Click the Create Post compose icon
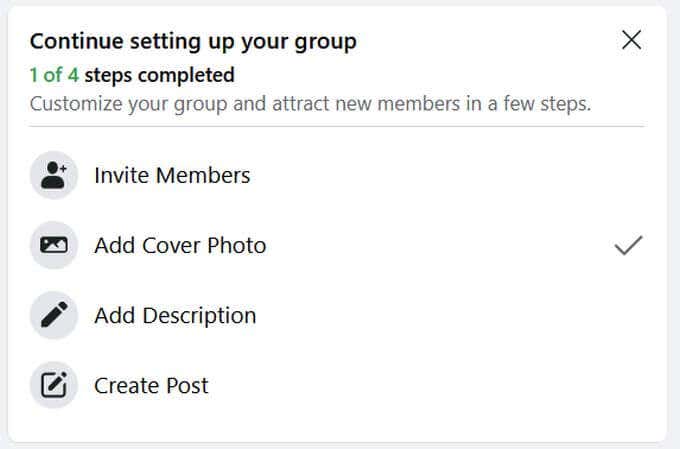The image size is (680, 449). (54, 385)
